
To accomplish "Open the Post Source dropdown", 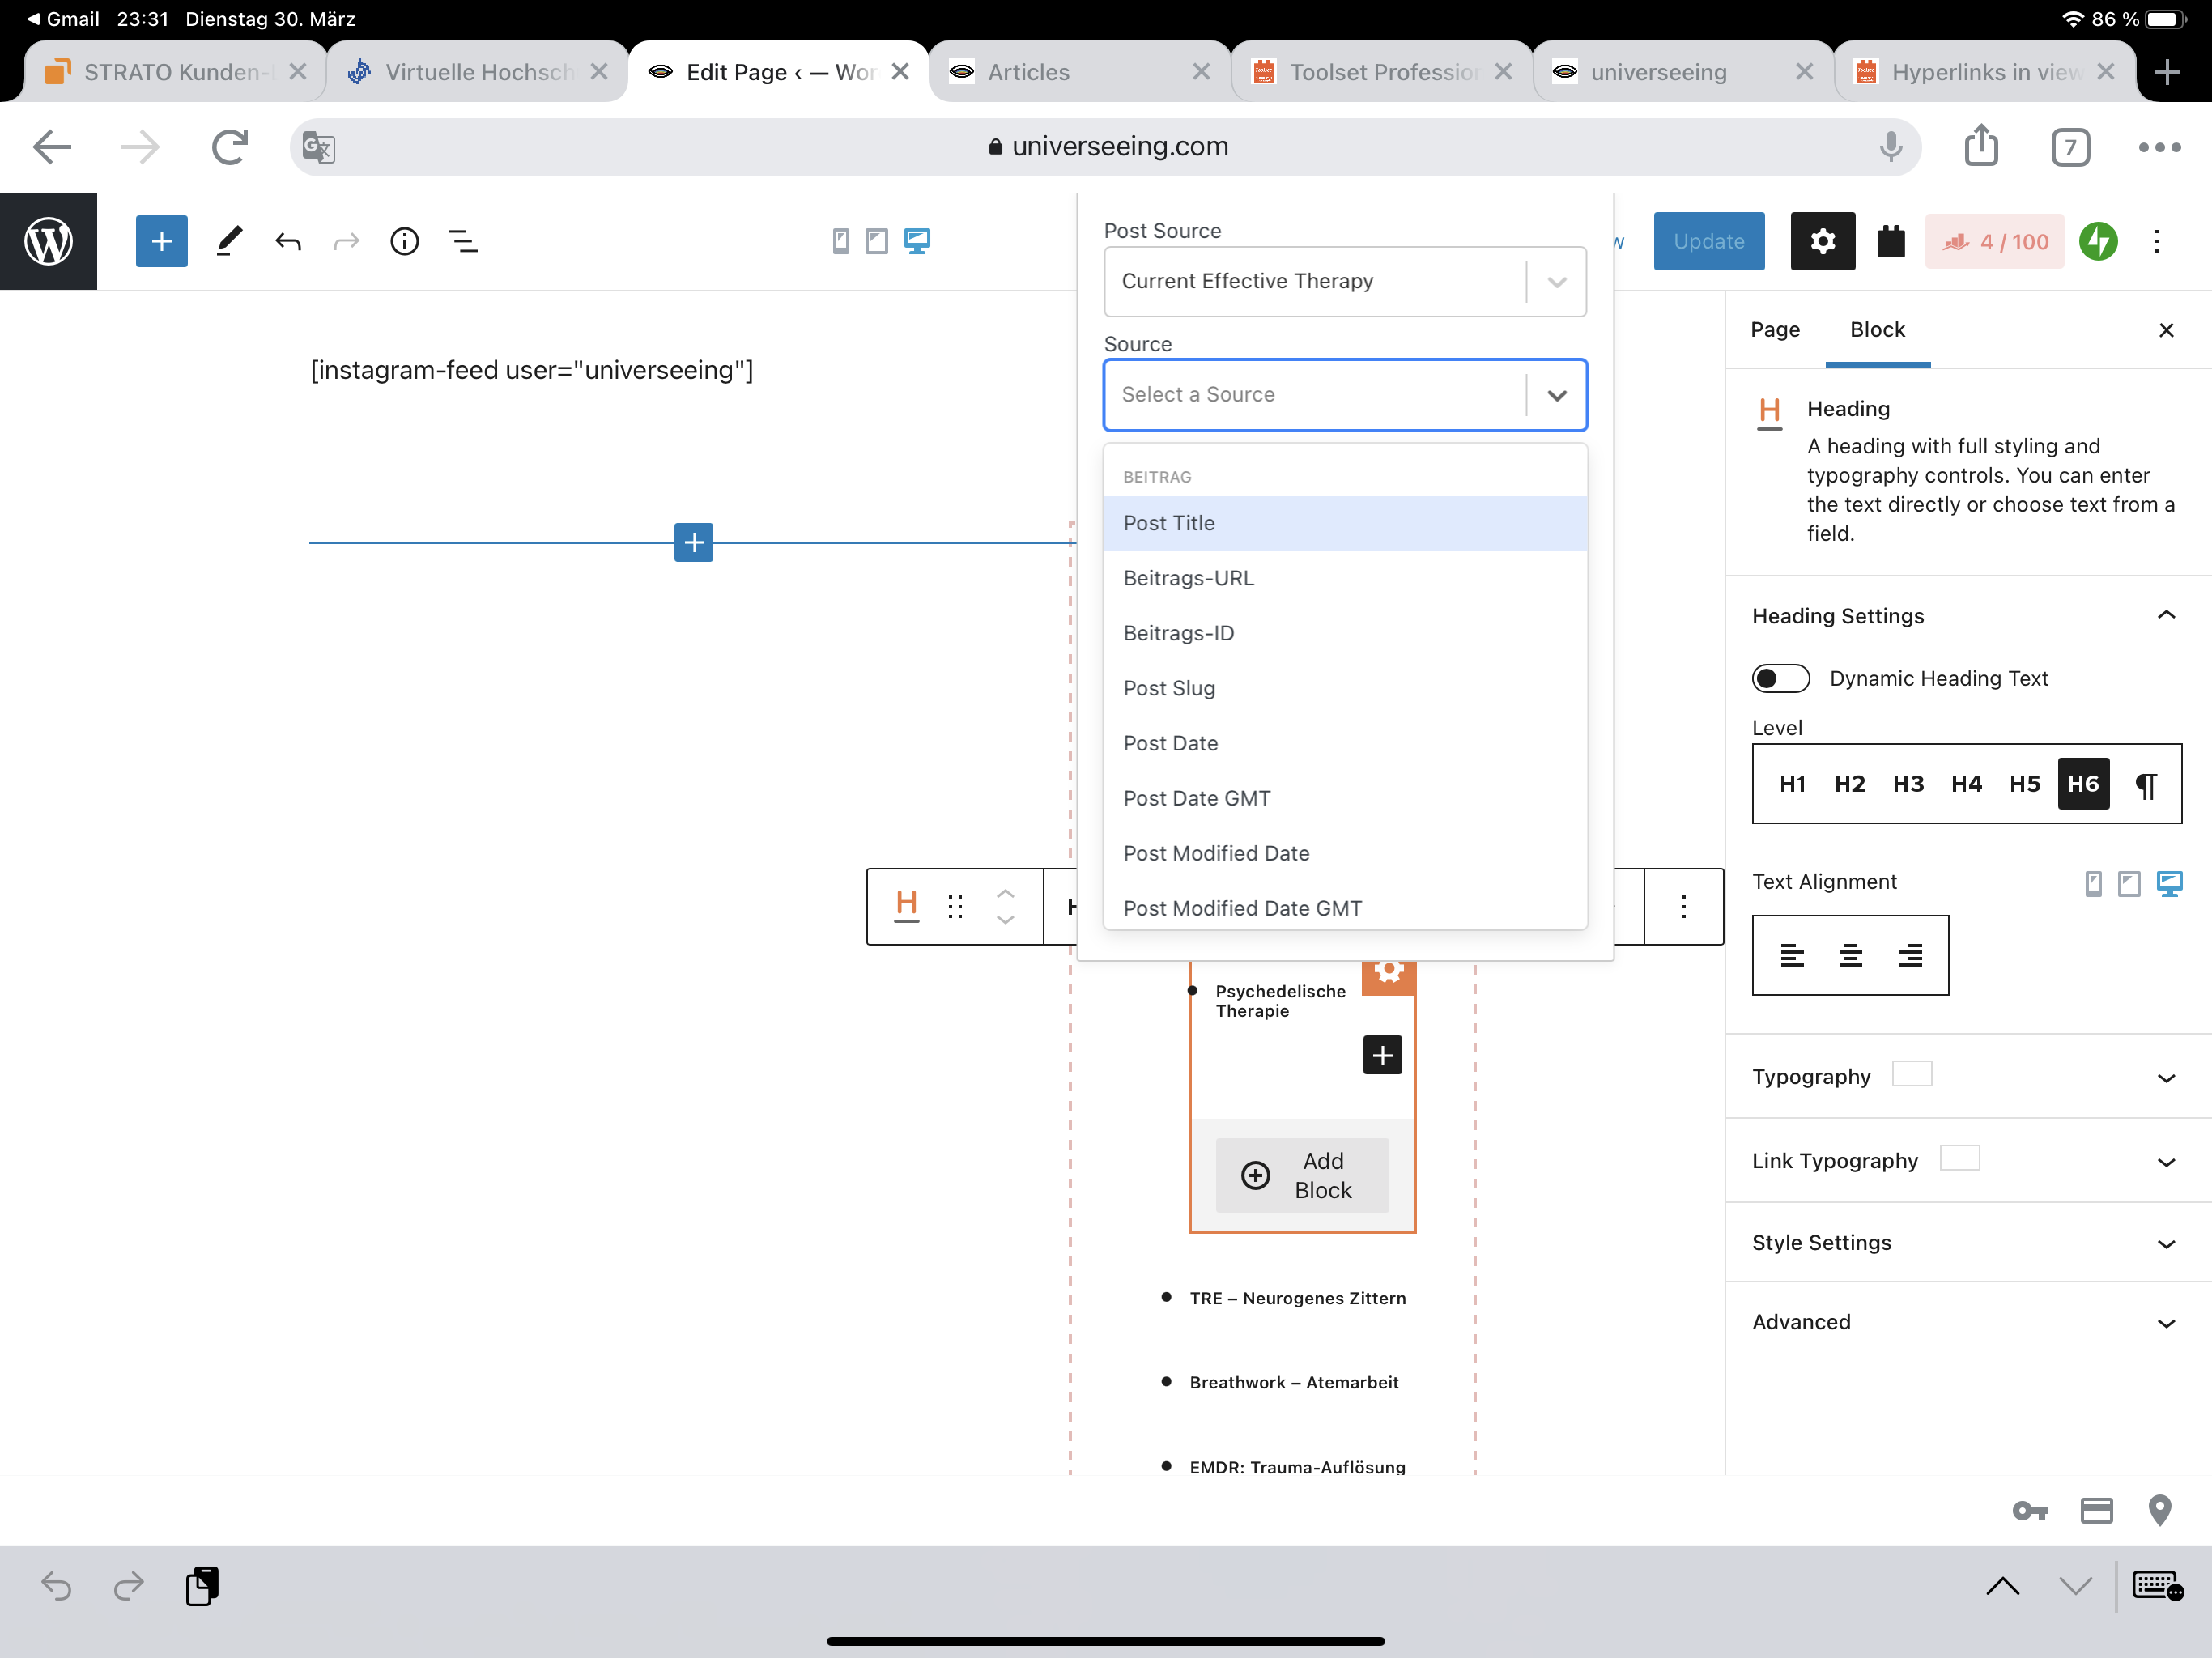I will pos(1345,281).
